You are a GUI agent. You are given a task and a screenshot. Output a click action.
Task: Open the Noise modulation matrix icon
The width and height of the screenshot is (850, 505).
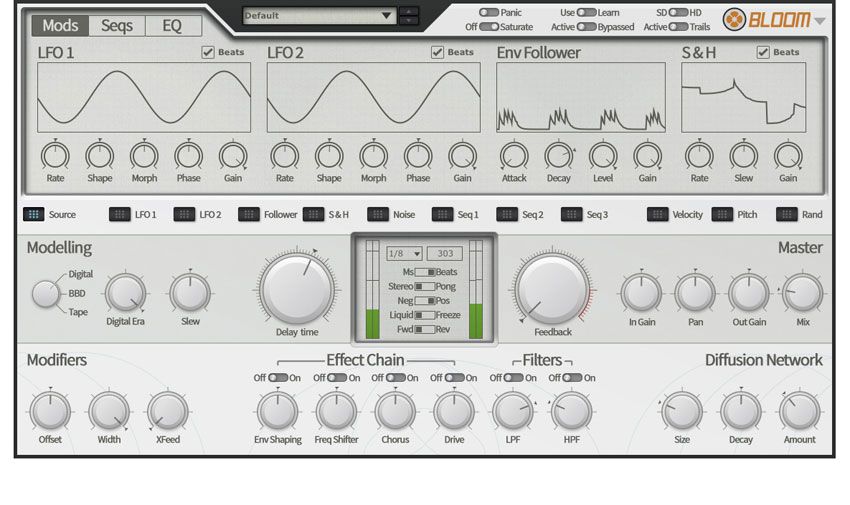[377, 214]
